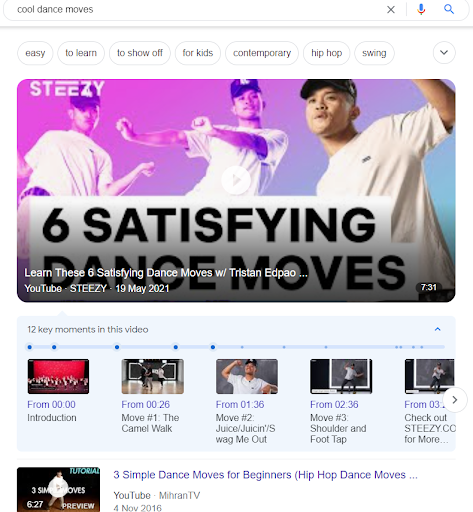This screenshot has width=473, height=512.
Task: Open '3 Simple Dance Moves for Beginners' link
Action: point(265,475)
